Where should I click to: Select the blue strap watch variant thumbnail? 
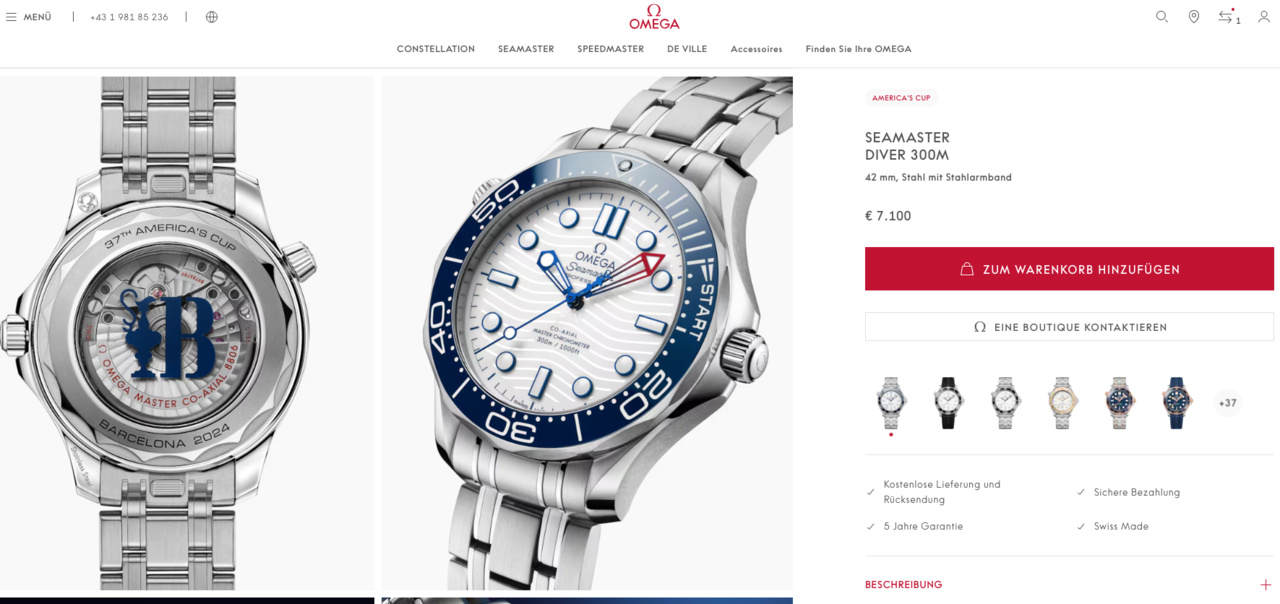click(1178, 403)
